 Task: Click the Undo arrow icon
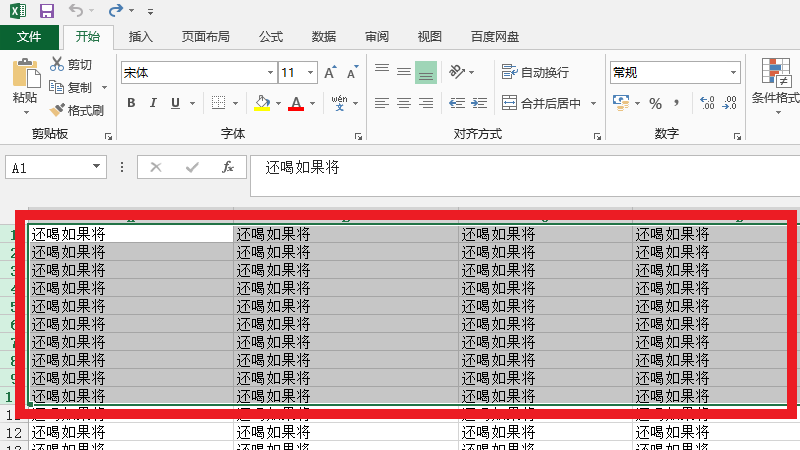76,10
